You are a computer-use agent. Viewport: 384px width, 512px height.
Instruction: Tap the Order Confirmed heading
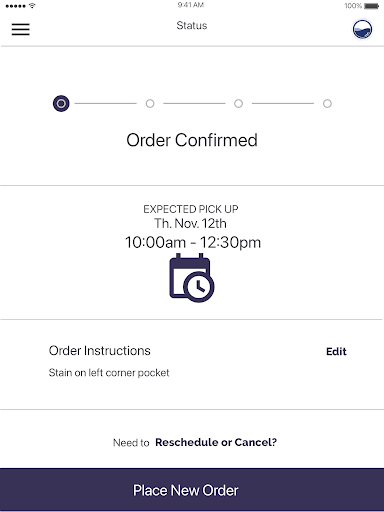pos(192,140)
